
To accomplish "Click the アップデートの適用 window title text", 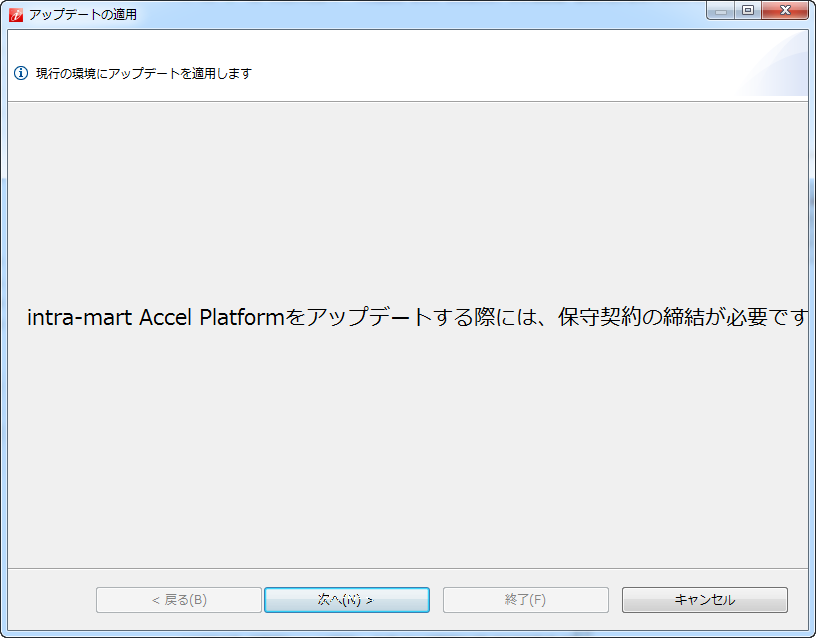I will pos(83,15).
